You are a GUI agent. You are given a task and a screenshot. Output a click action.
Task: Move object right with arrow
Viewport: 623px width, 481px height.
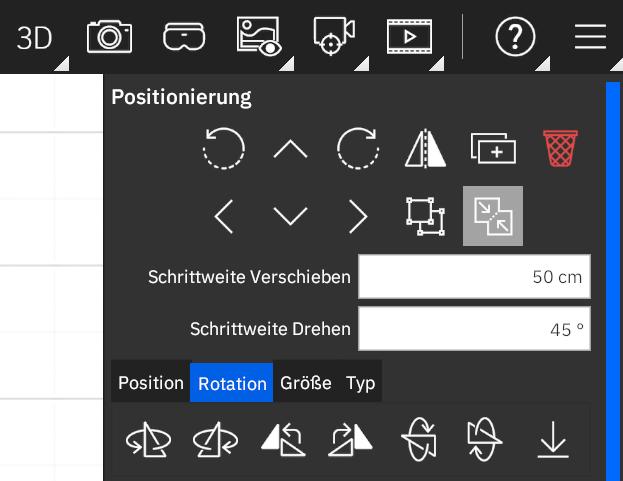(x=358, y=216)
